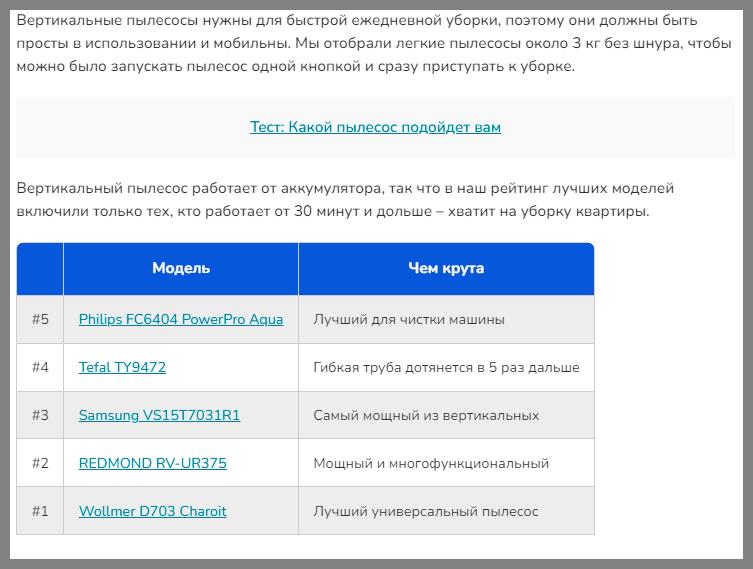This screenshot has height=569, width=753.
Task: Click the Модель column header
Action: 181,268
